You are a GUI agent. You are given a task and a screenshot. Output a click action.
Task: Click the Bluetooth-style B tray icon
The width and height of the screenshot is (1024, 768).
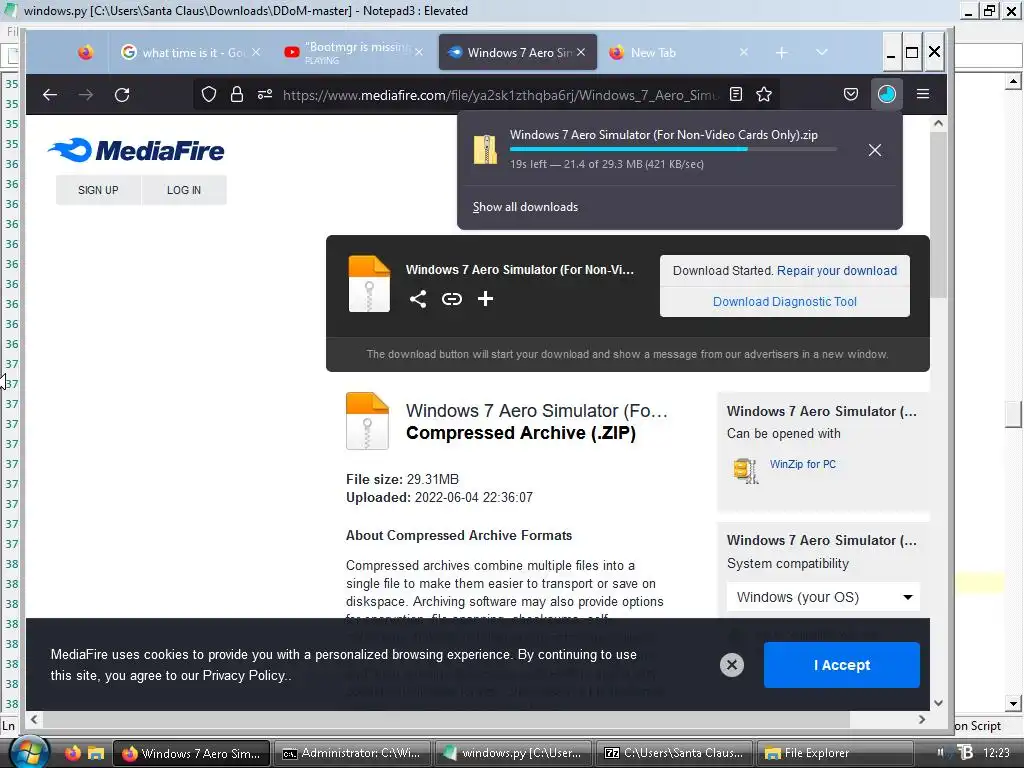click(x=965, y=752)
